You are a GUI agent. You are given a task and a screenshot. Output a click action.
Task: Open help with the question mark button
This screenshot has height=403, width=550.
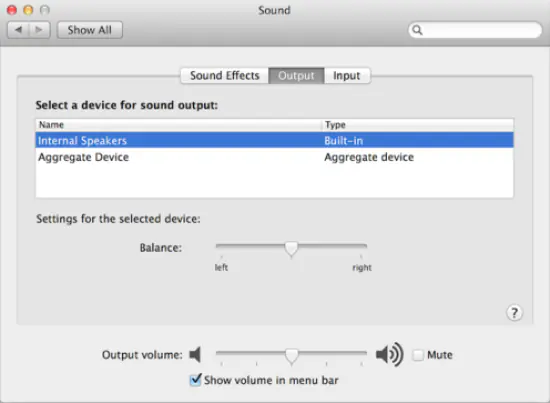pyautogui.click(x=514, y=313)
